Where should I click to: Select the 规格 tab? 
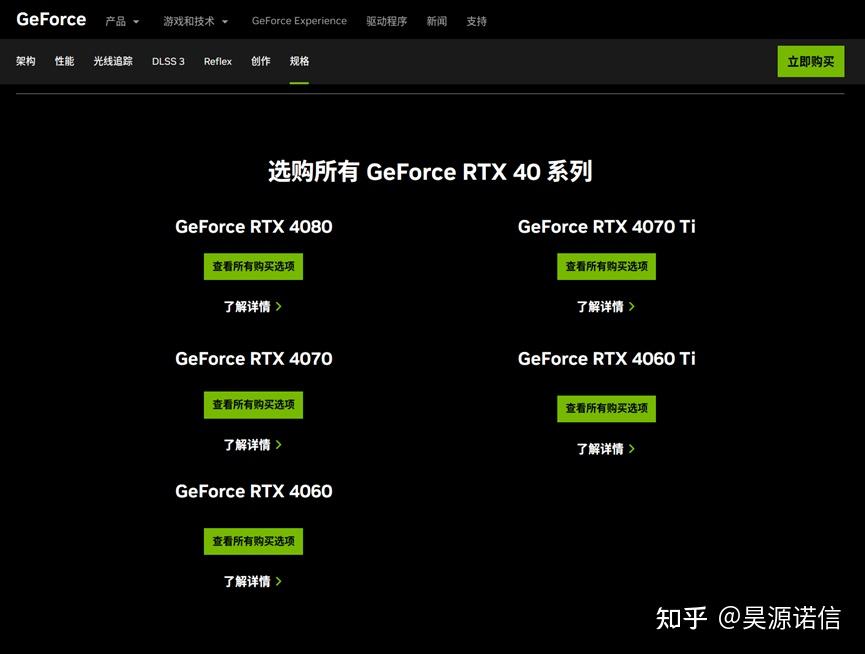click(x=300, y=61)
